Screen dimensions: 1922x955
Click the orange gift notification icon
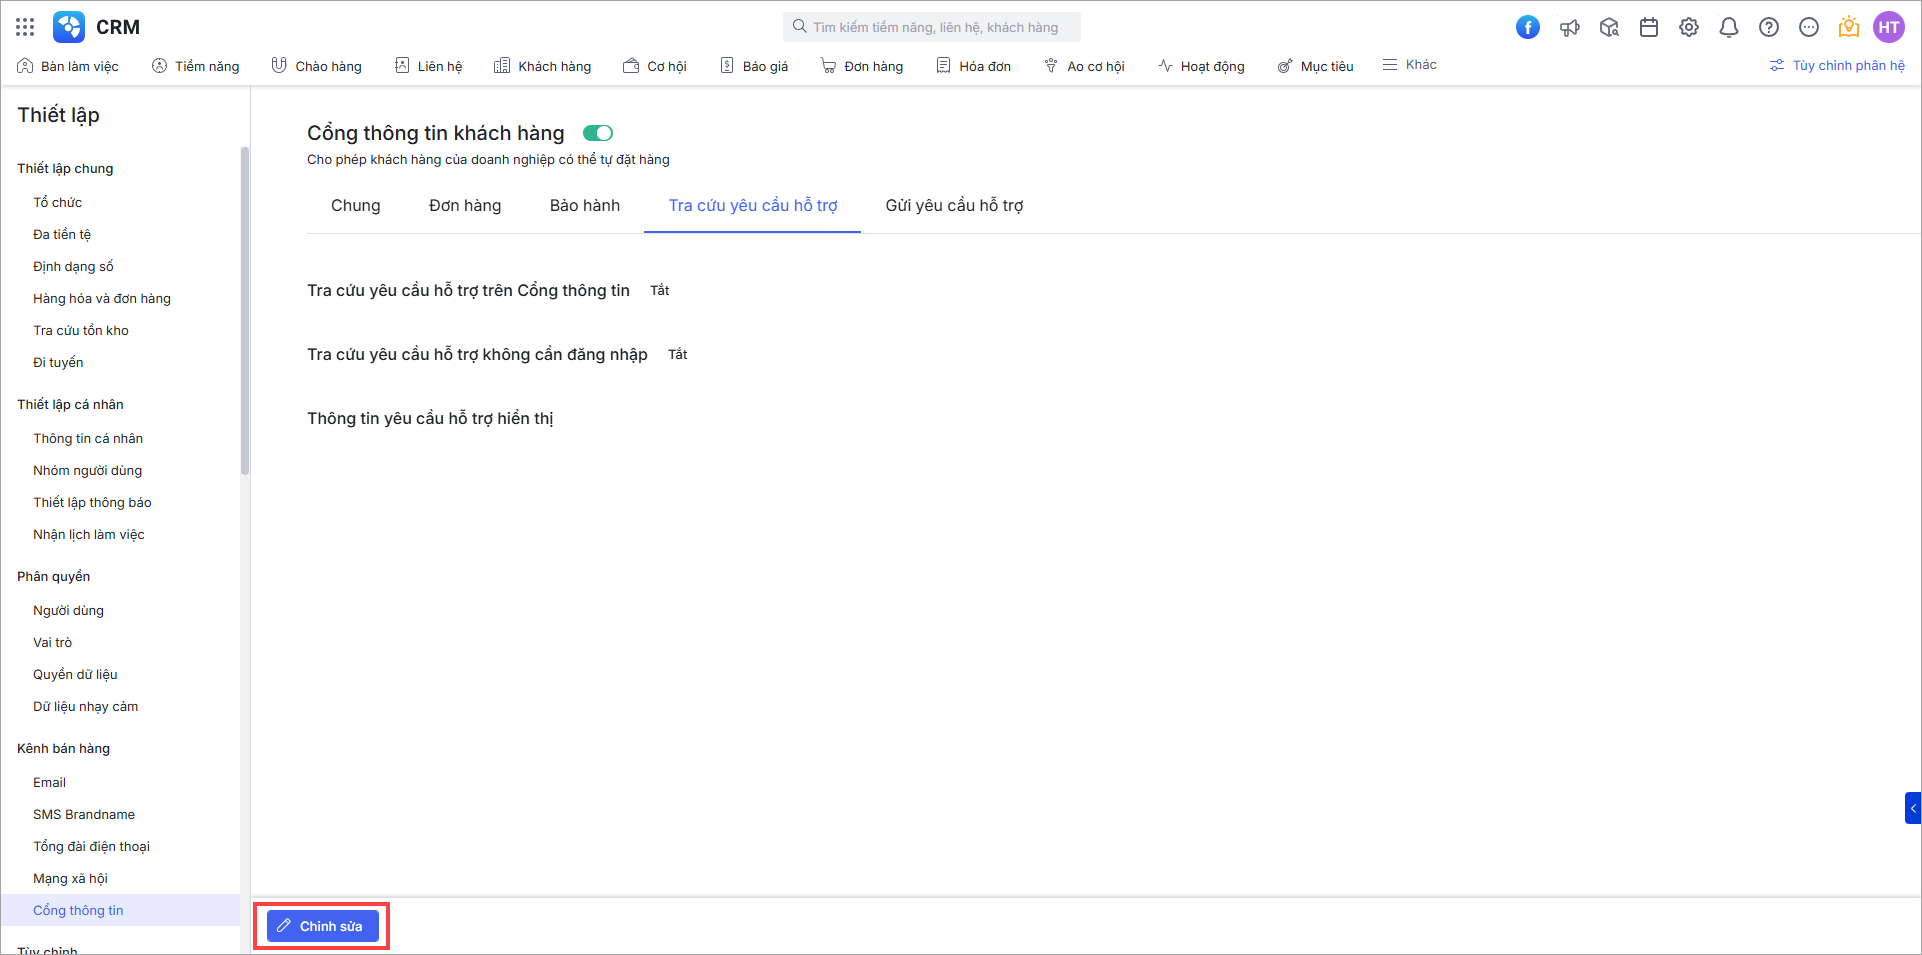point(1849,27)
